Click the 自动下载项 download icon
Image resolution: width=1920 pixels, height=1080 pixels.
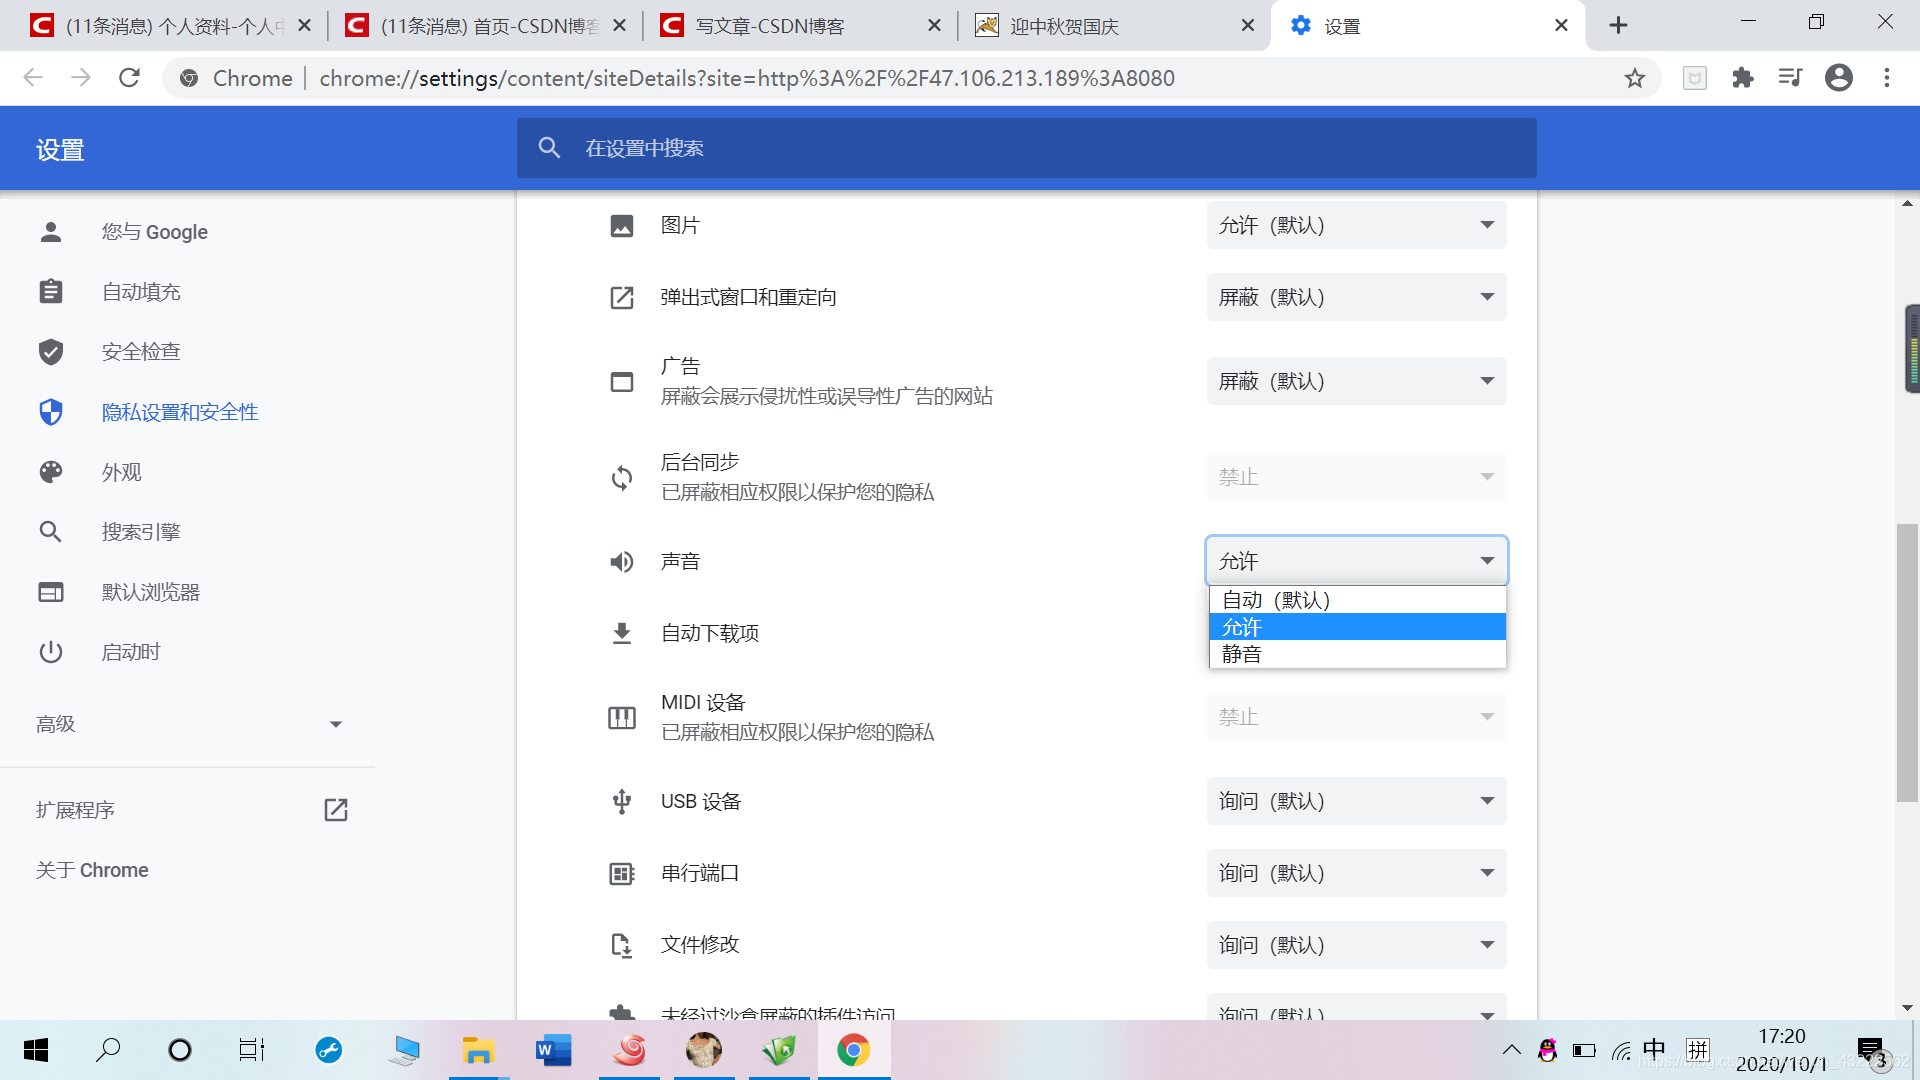[x=621, y=632]
